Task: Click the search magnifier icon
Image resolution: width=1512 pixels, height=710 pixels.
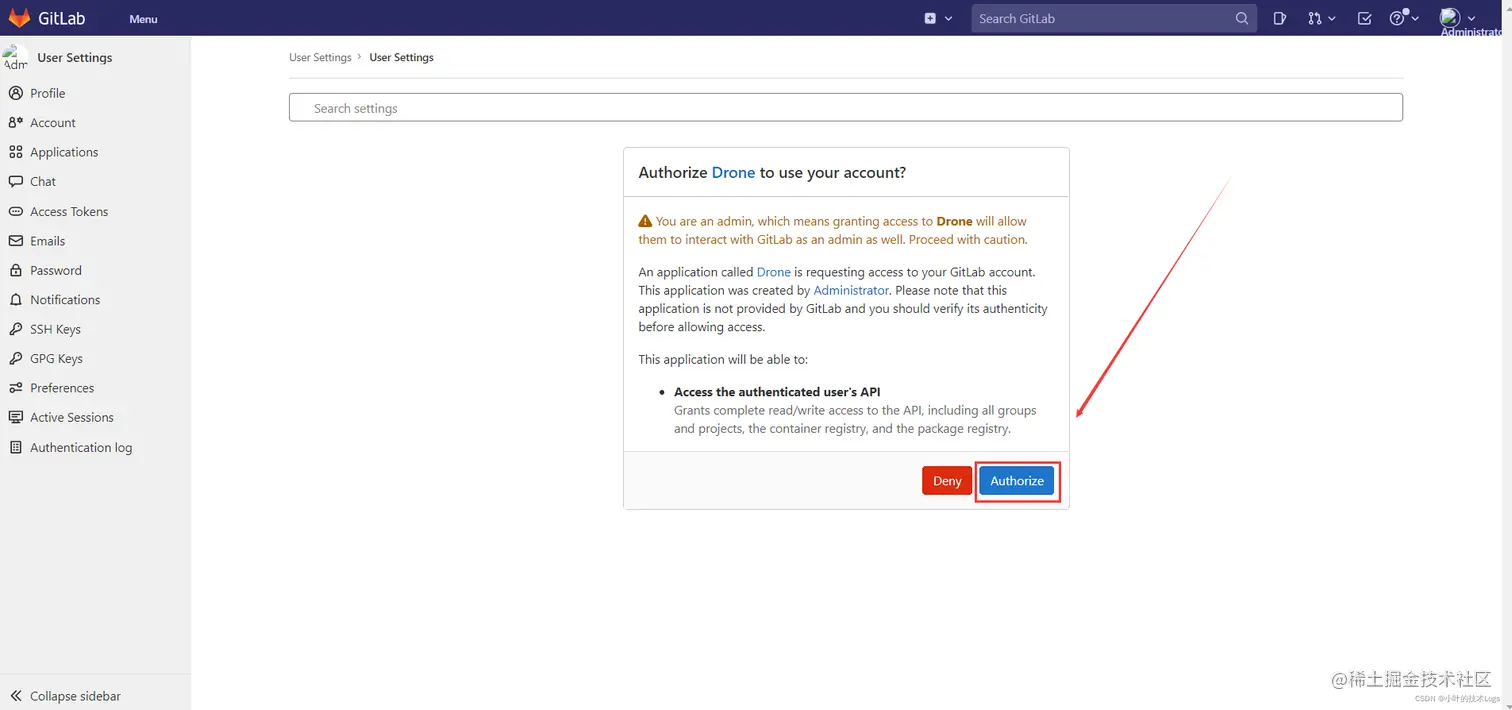Action: coord(1242,18)
